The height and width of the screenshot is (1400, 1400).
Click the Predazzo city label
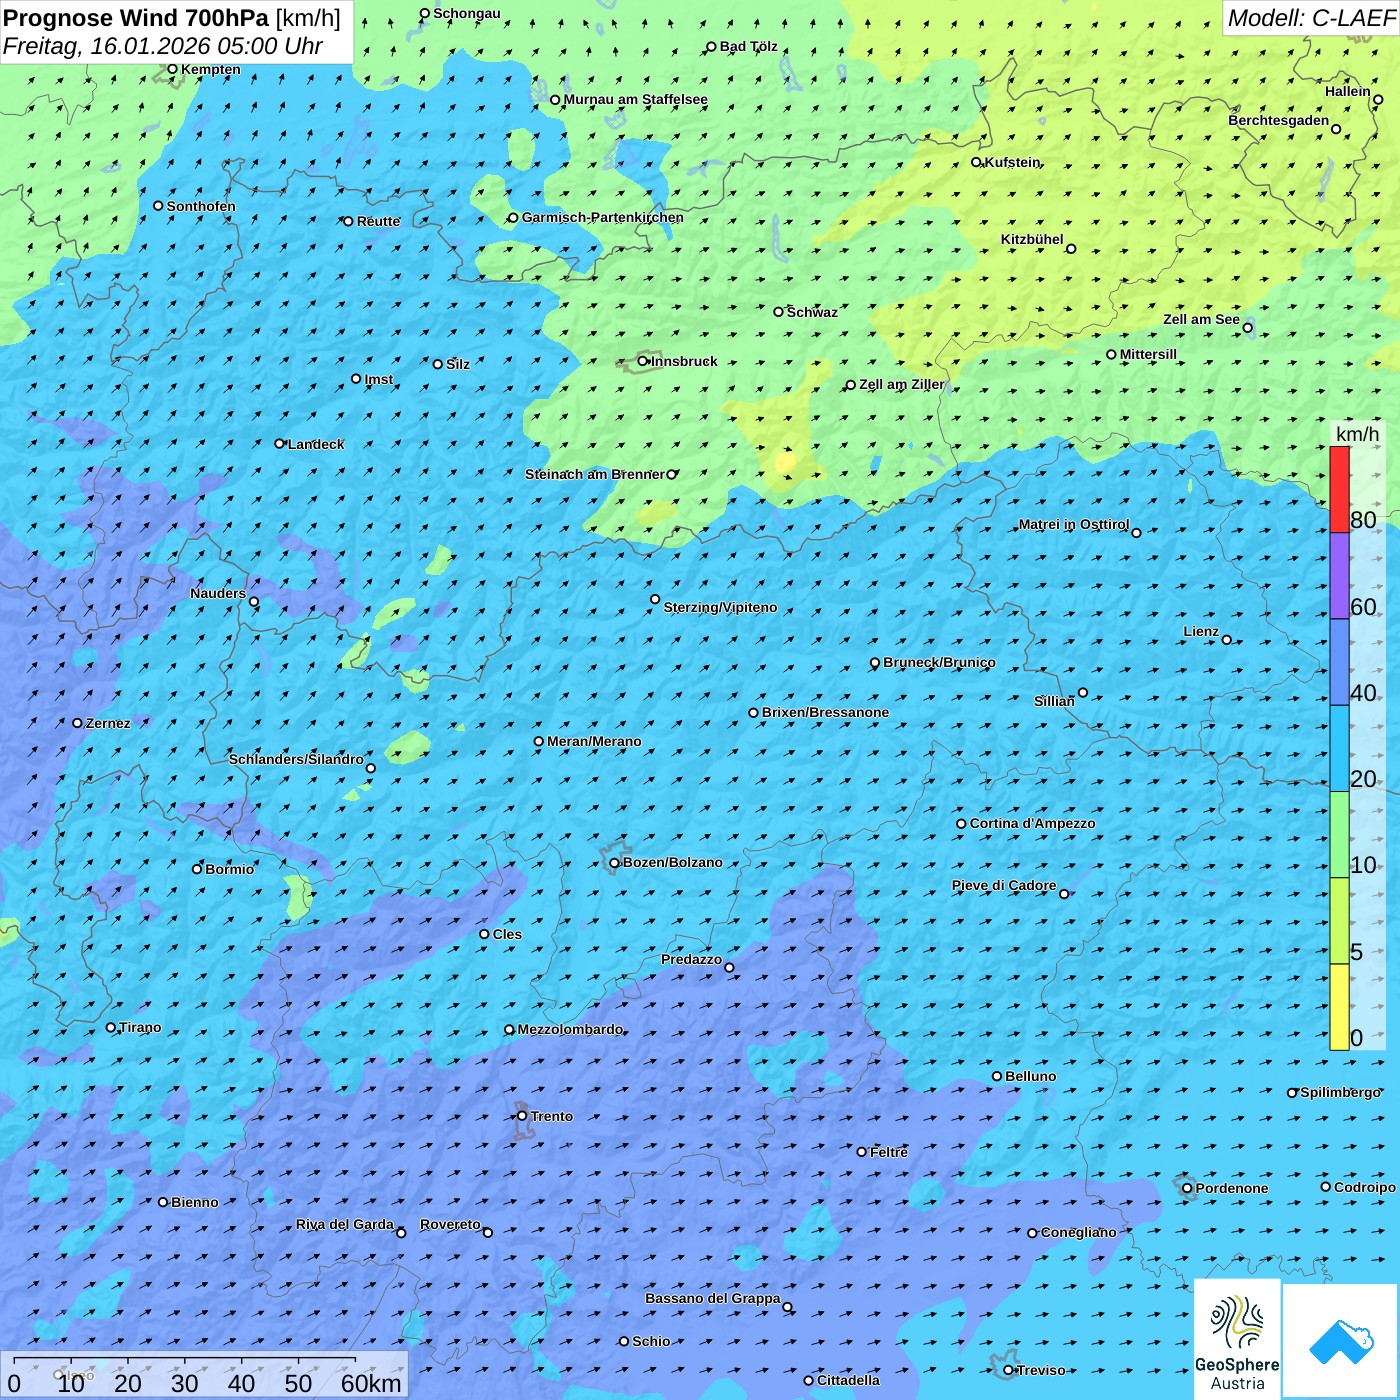(691, 959)
